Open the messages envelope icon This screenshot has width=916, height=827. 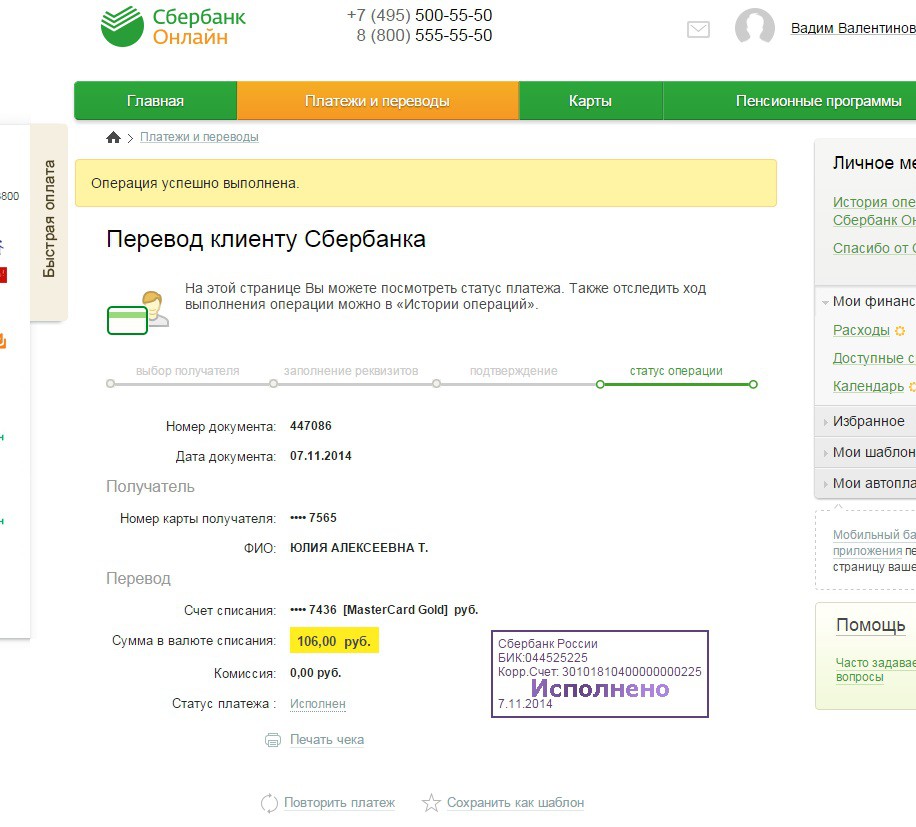pyautogui.click(x=698, y=29)
